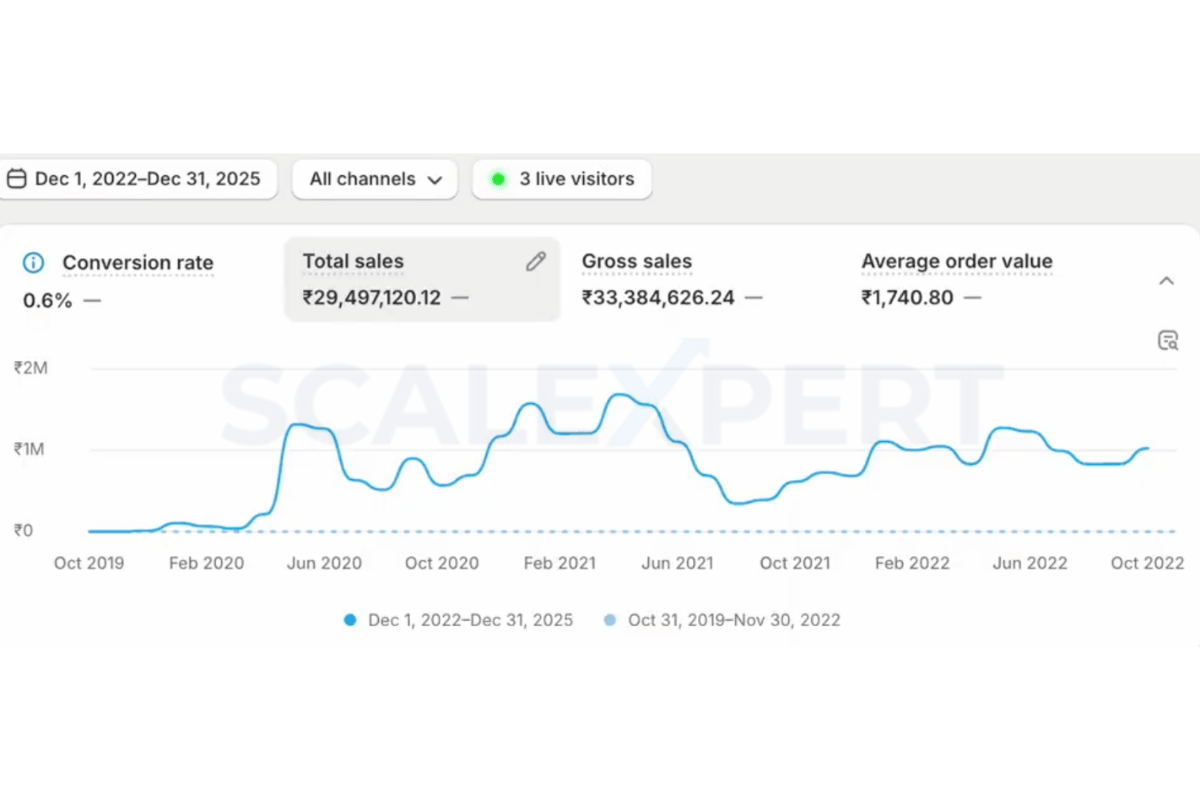The width and height of the screenshot is (1200, 800).
Task: Click the ₹33,384,626.24 gross sales value
Action: click(x=659, y=297)
